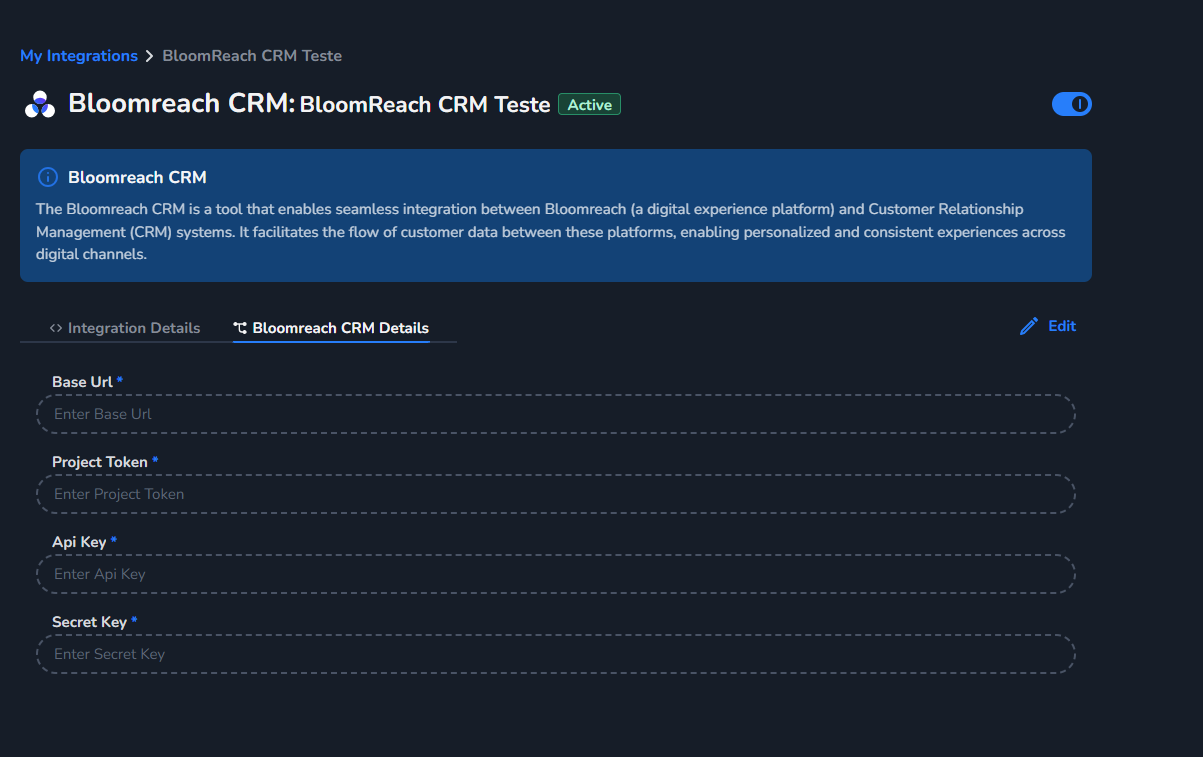Click the Base Url field label
Image resolution: width=1203 pixels, height=757 pixels.
tap(82, 382)
